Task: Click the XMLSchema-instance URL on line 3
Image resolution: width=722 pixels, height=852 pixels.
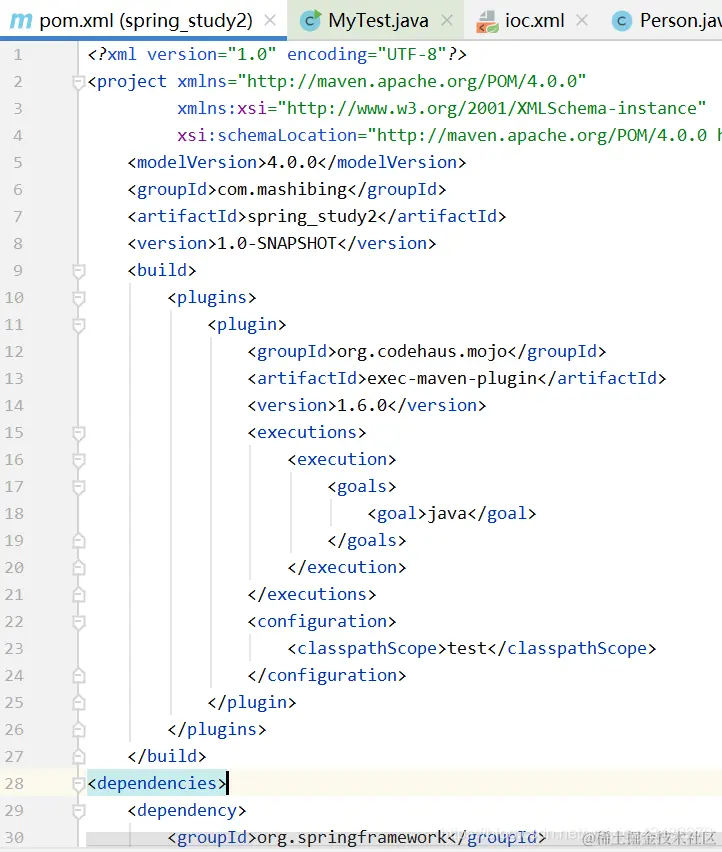Action: 492,108
